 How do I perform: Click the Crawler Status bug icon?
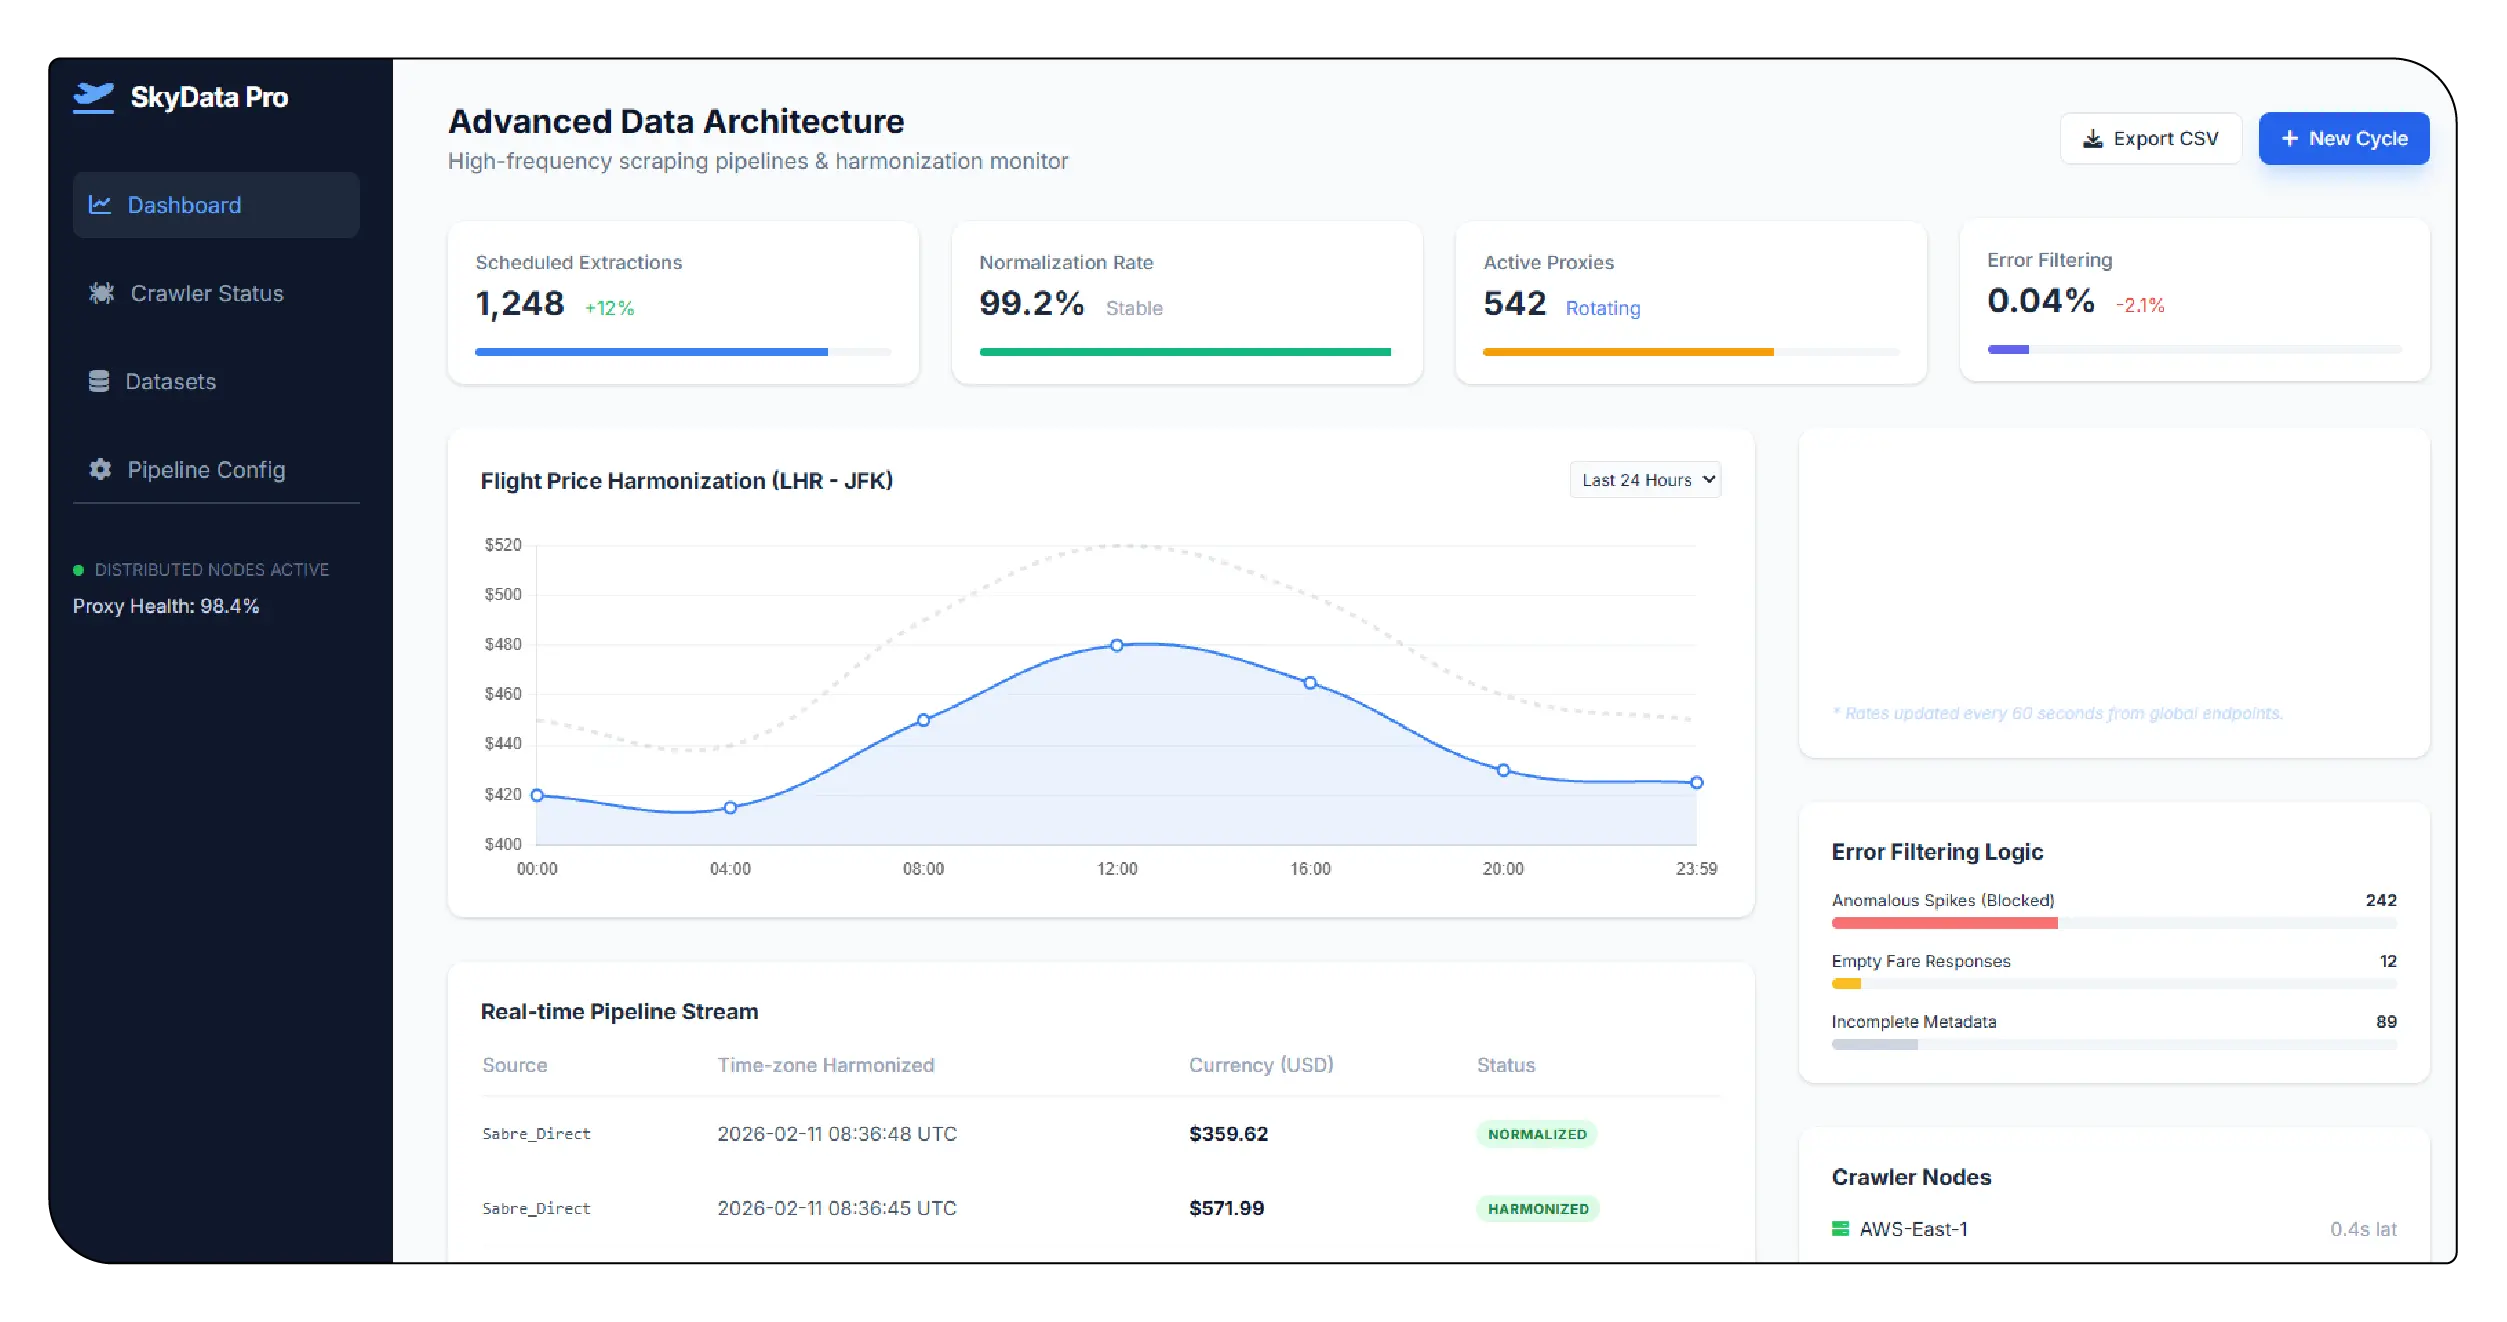101,293
